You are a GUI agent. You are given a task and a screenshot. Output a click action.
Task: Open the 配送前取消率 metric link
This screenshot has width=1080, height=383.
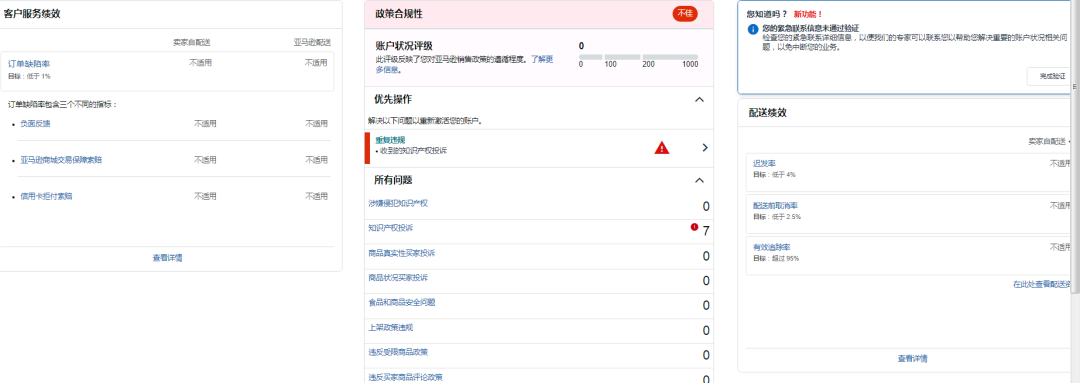pyautogui.click(x=776, y=205)
